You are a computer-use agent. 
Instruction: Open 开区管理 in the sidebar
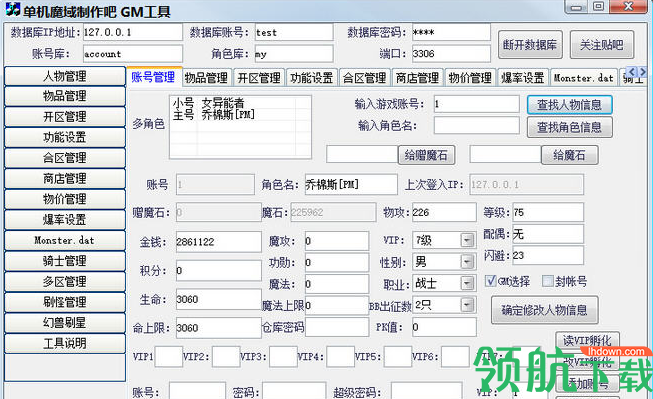tap(65, 117)
